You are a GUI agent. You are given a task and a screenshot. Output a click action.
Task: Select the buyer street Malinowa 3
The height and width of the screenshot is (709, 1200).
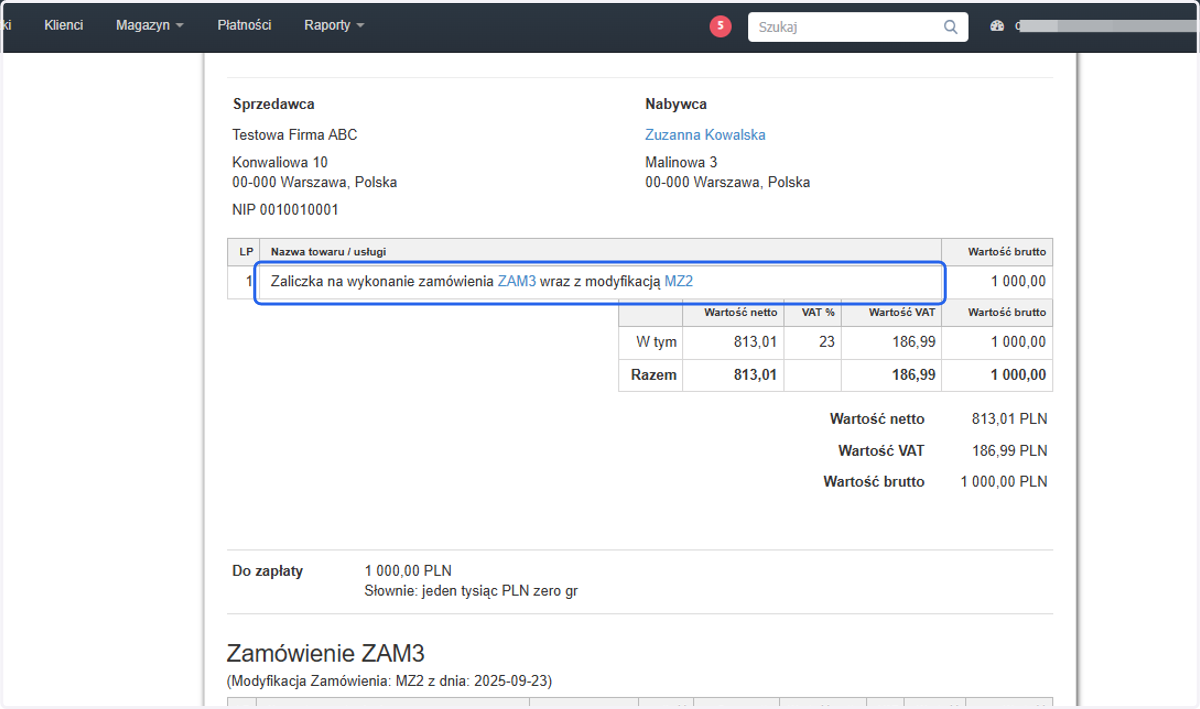(681, 162)
